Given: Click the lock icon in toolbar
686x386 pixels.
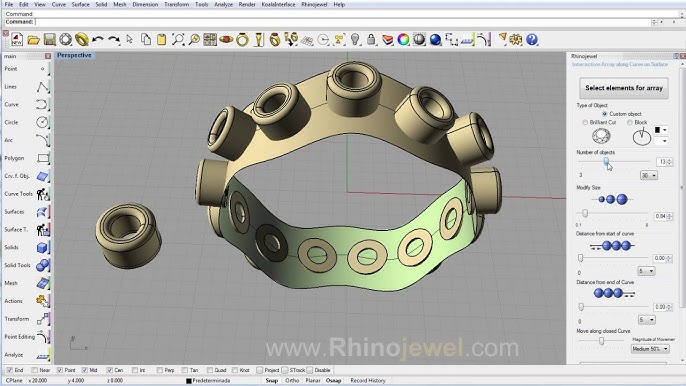Looking at the screenshot, I should pyautogui.click(x=371, y=40).
